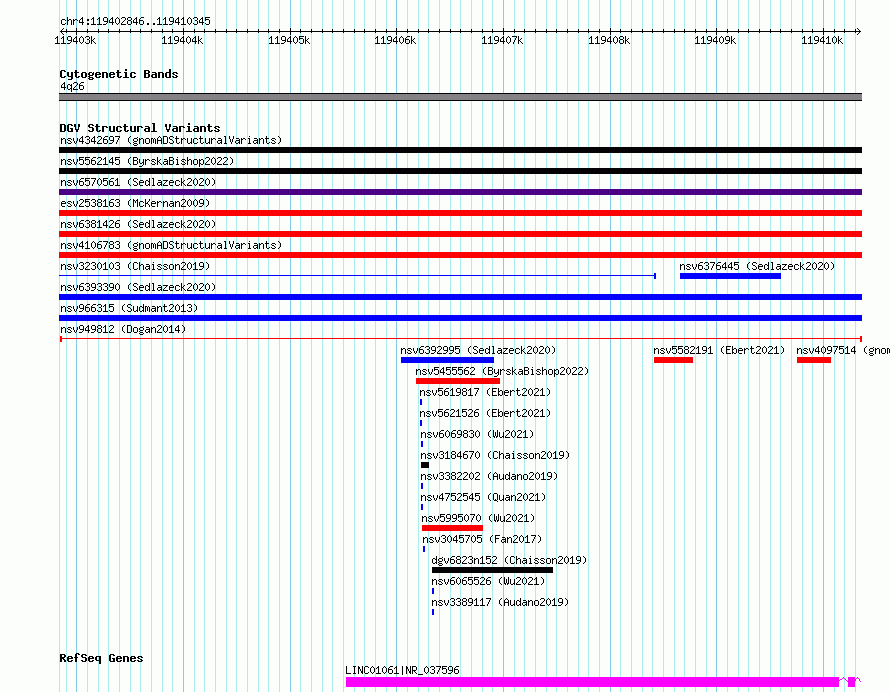Image resolution: width=890 pixels, height=692 pixels.
Task: Click nsv3045705 (Fan2017) label
Action: (x=482, y=539)
